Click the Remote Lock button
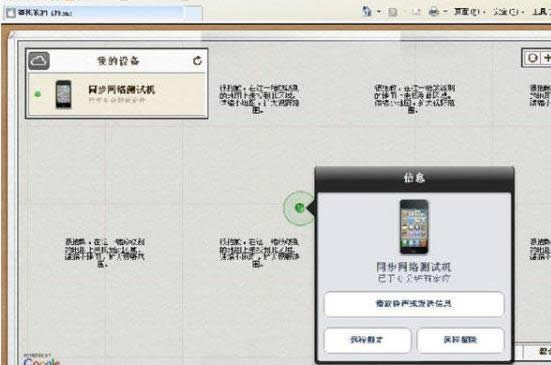The width and height of the screenshot is (551, 365). pyautogui.click(x=367, y=340)
